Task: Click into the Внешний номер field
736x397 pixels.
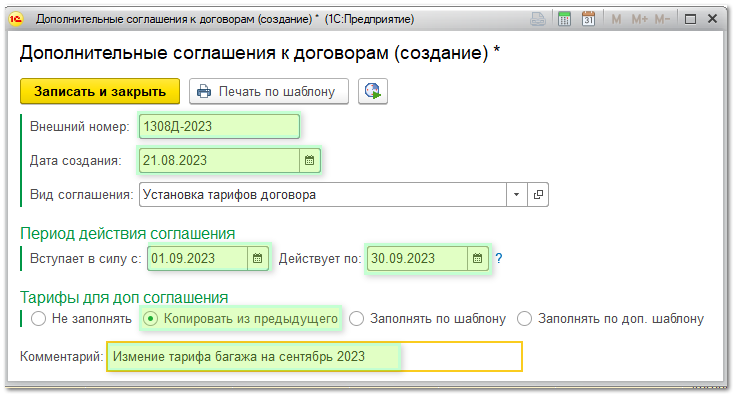Action: (x=219, y=126)
